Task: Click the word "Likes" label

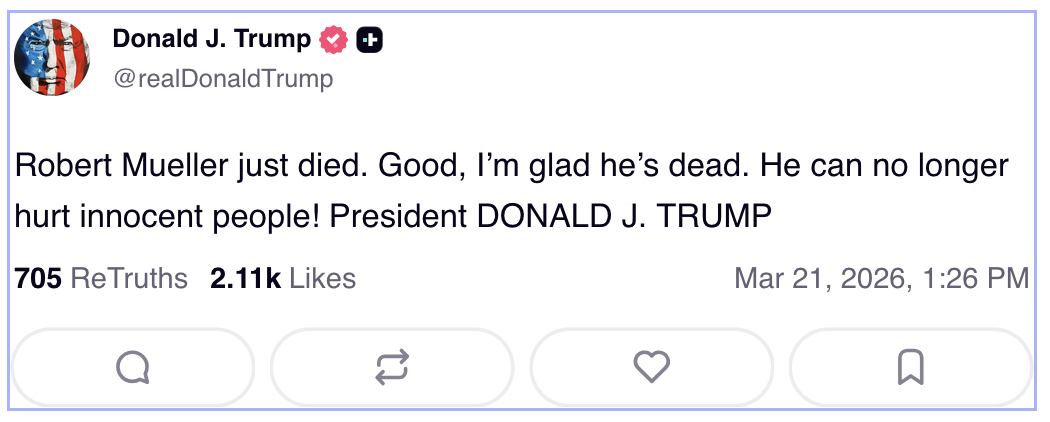Action: tap(322, 278)
